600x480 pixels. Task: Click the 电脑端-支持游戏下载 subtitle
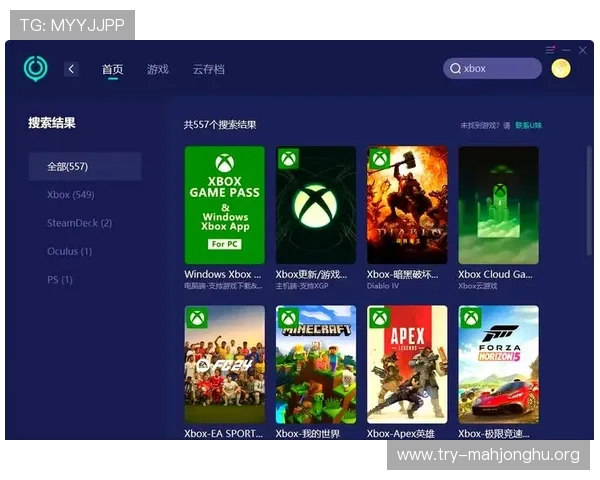(223, 286)
